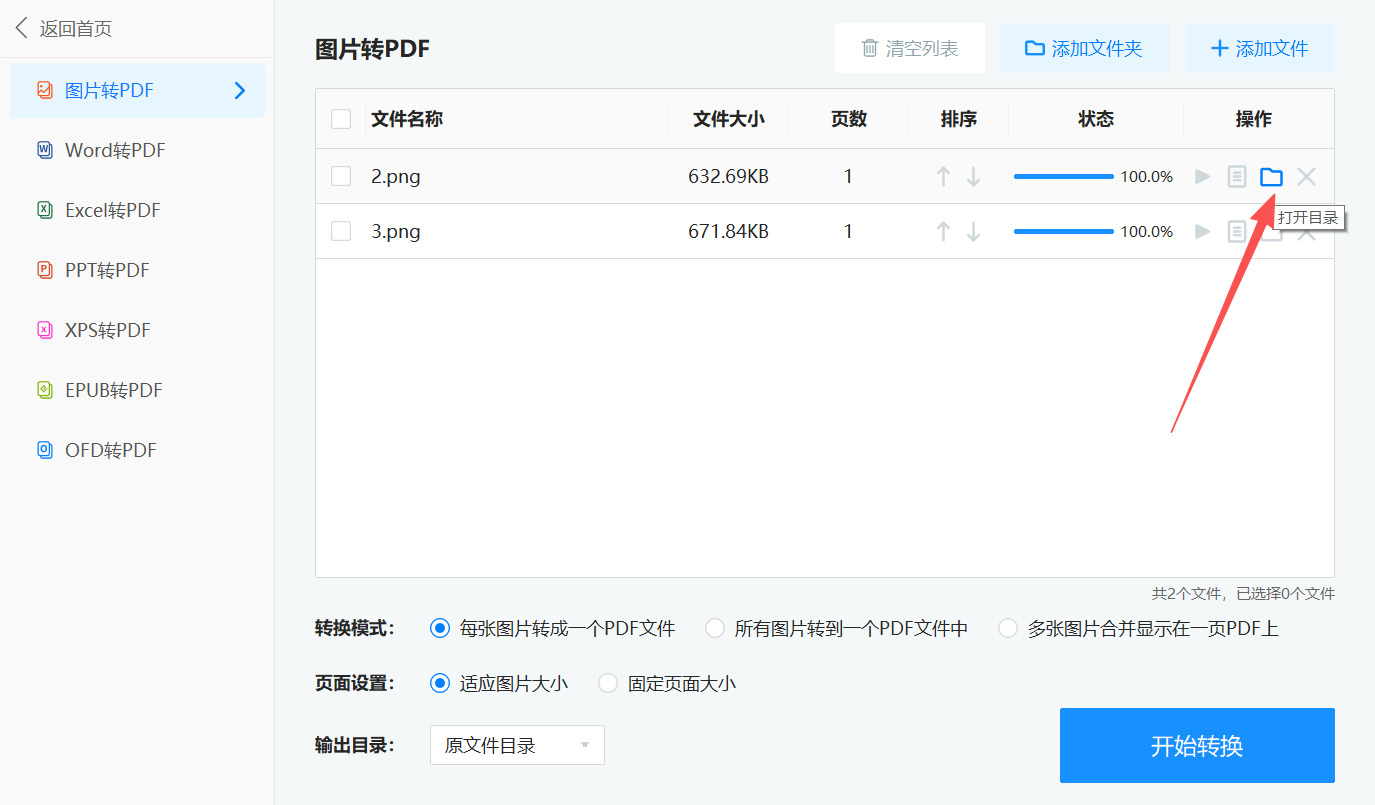Select EPUB转PDF from the sidebar
The width and height of the screenshot is (1375, 805).
110,390
